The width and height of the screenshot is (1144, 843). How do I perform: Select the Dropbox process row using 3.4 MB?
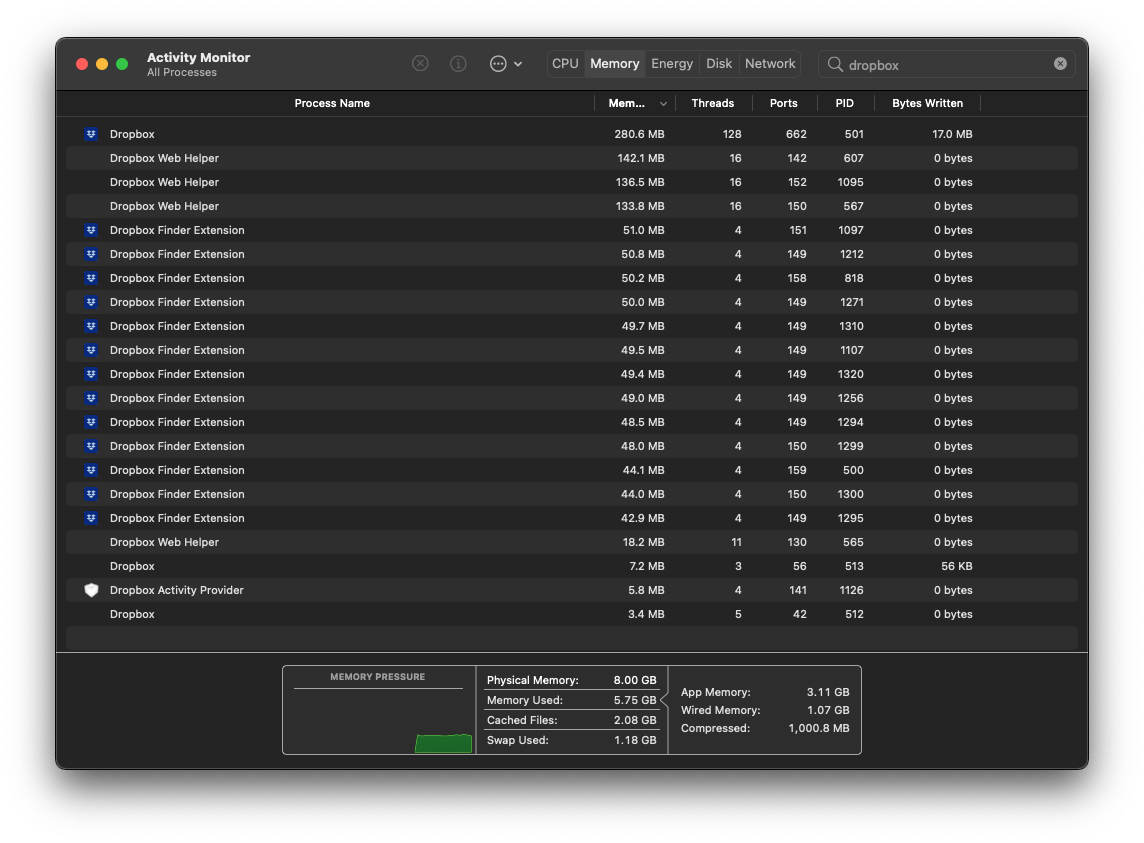click(572, 614)
